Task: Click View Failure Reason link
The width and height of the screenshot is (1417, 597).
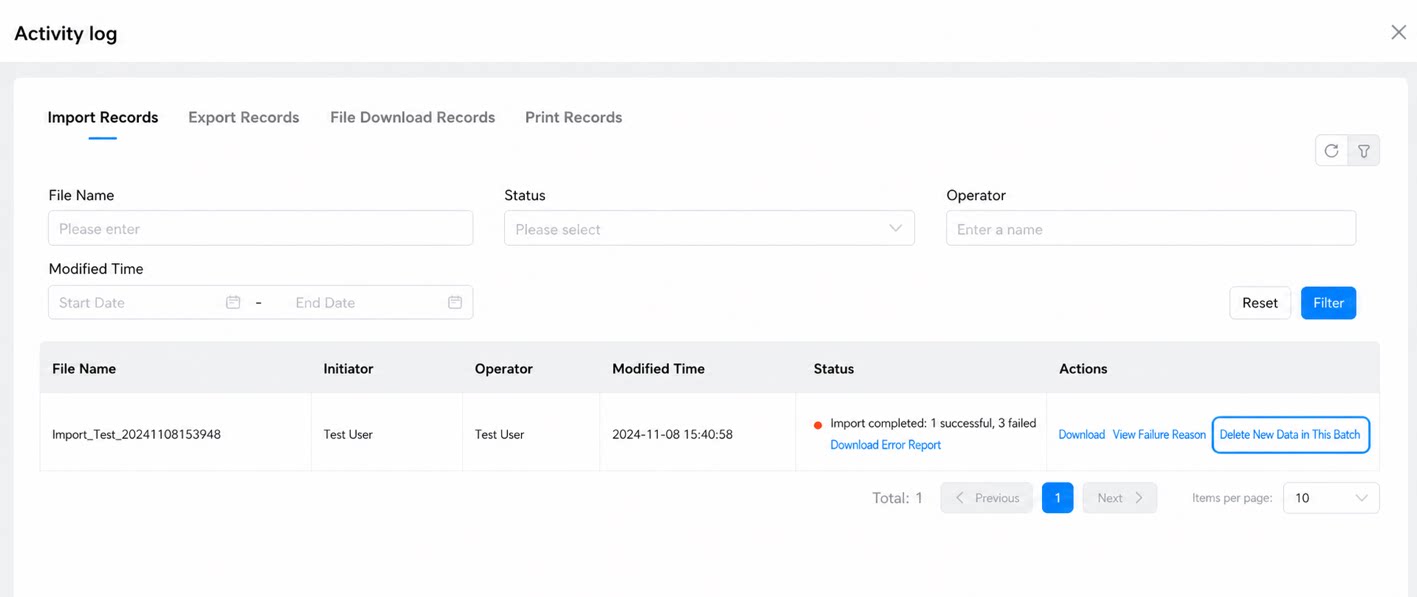Action: (1159, 435)
